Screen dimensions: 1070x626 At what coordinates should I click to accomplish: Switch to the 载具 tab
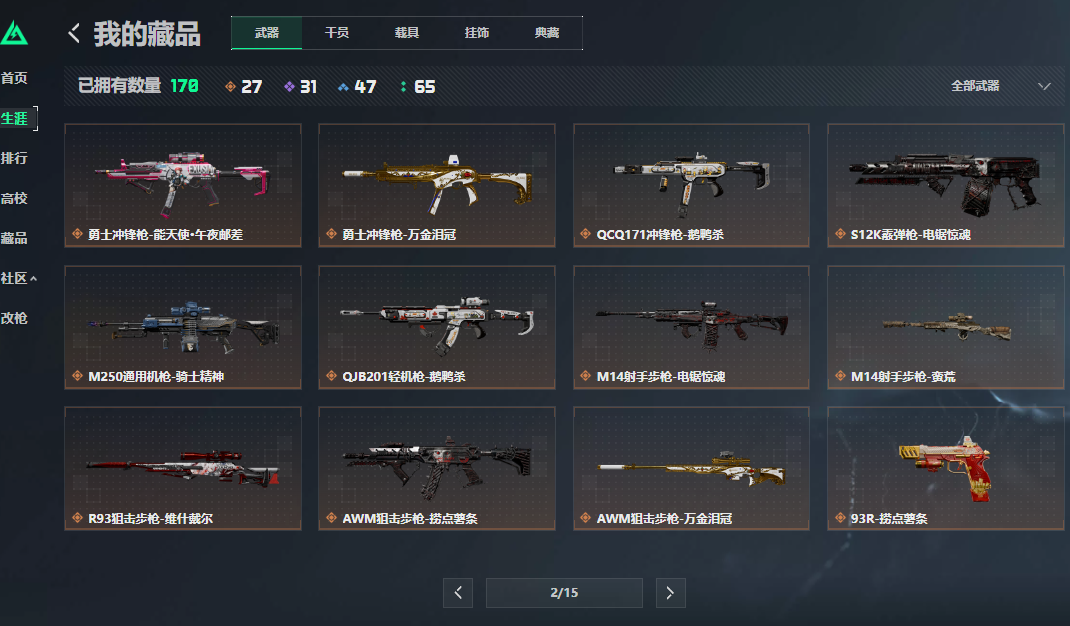pyautogui.click(x=407, y=33)
